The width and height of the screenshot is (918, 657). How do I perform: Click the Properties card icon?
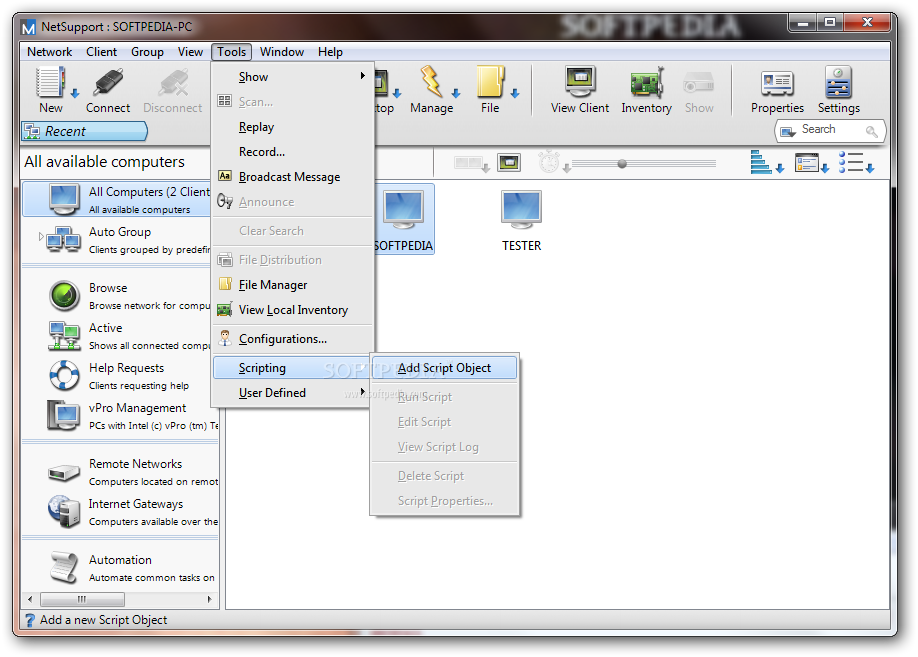coord(777,83)
